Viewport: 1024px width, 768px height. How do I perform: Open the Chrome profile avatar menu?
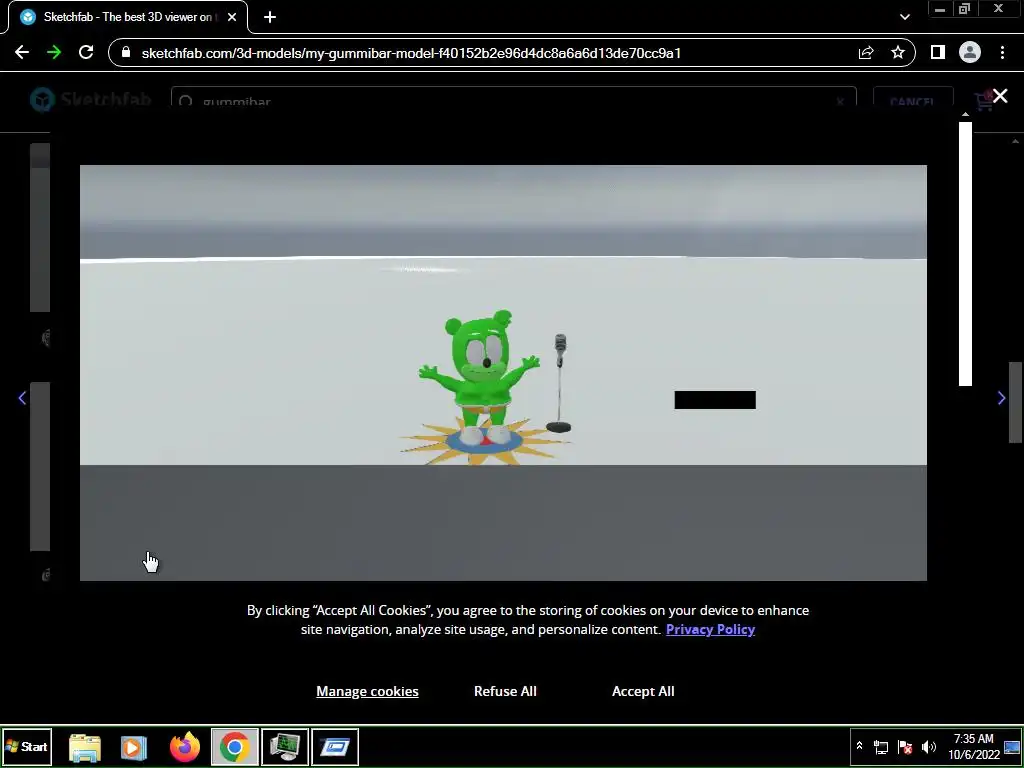point(970,52)
